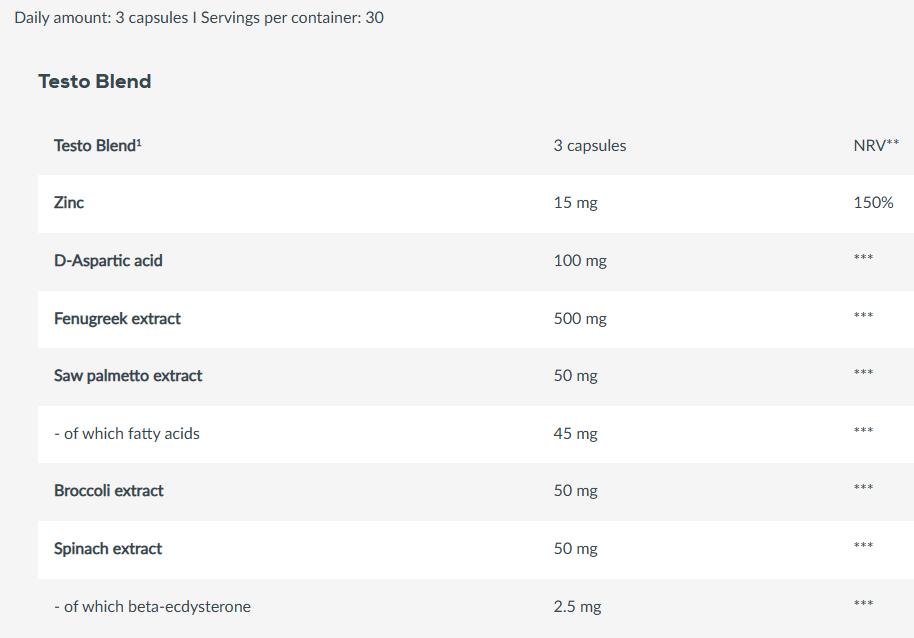The width and height of the screenshot is (914, 638).
Task: Select the Saw palmetto extract label
Action: [128, 376]
